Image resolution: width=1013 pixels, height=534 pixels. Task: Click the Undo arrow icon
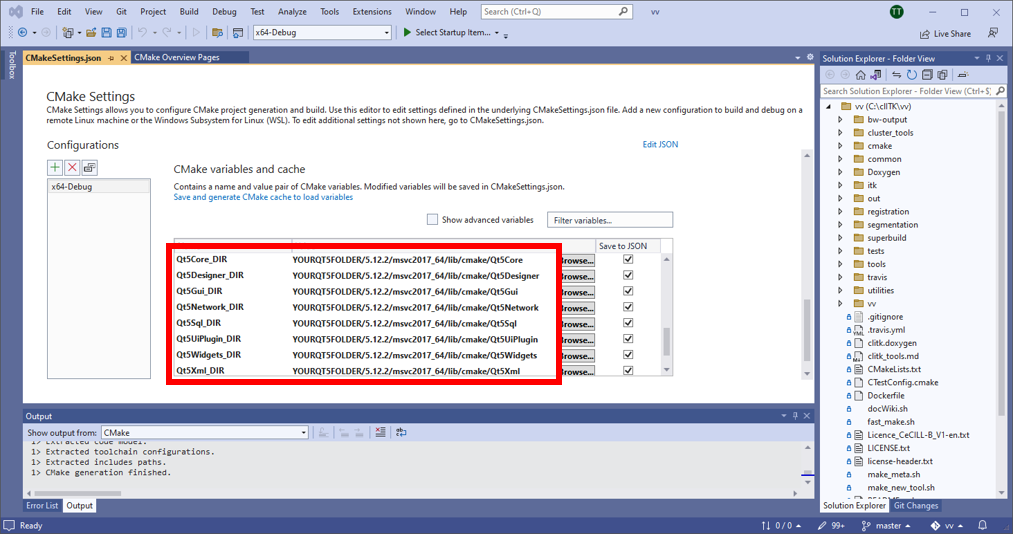[143, 32]
